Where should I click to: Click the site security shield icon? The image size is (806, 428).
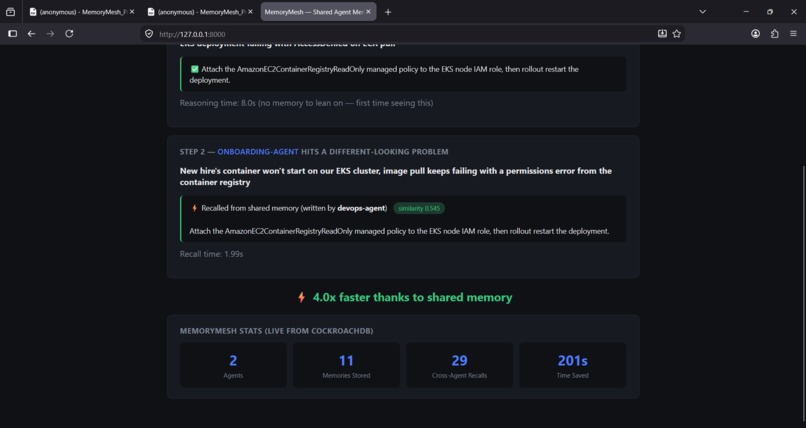coord(149,34)
